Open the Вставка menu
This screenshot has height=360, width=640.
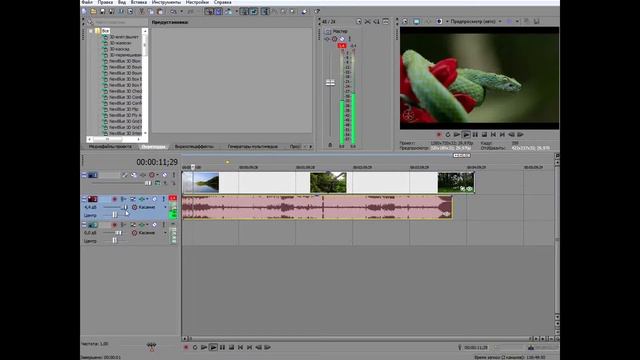point(139,2)
